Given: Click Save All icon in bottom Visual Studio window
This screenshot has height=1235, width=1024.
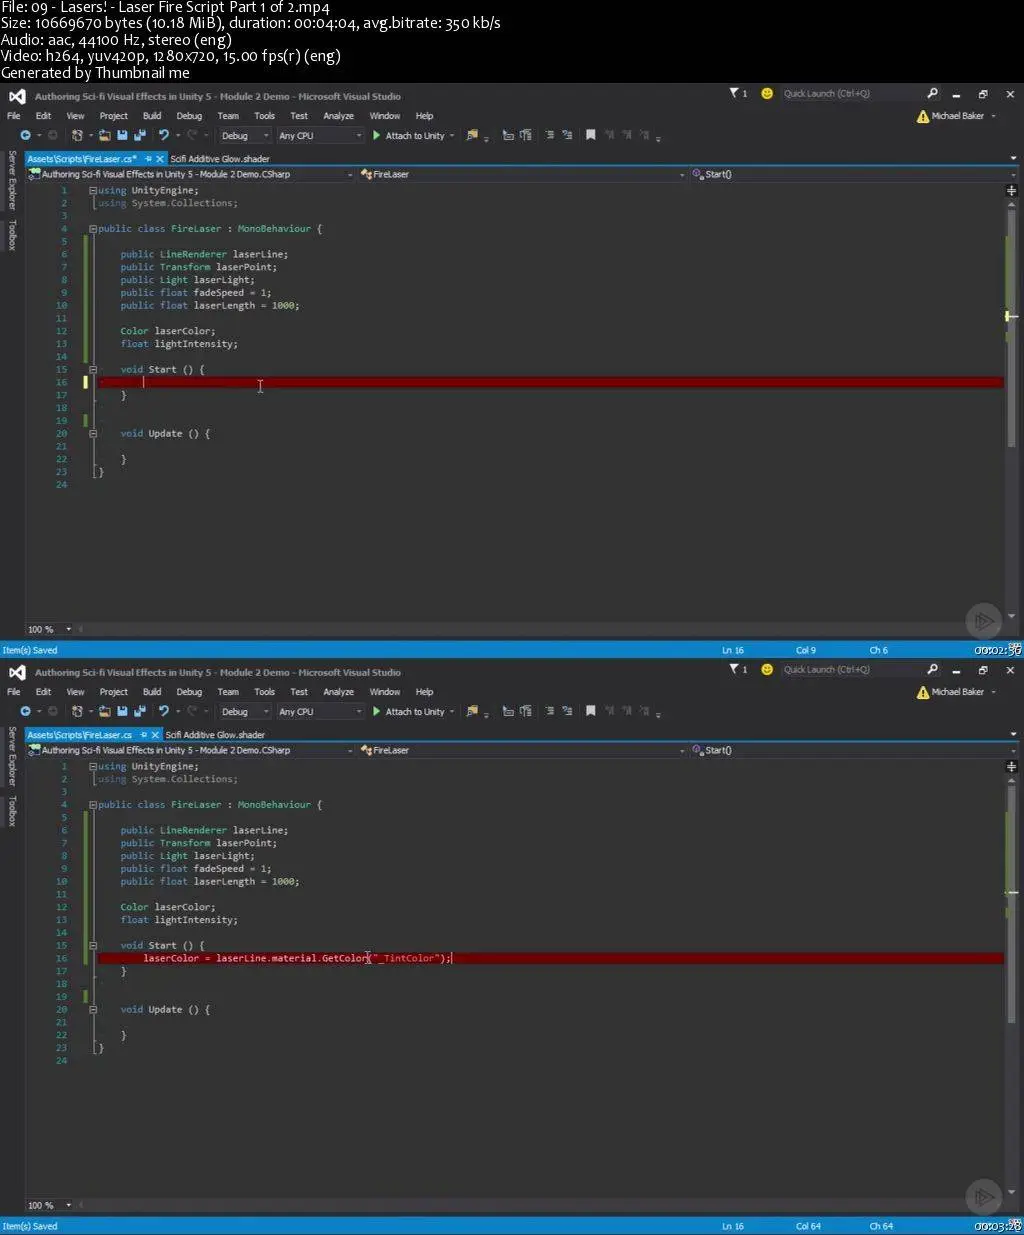Looking at the screenshot, I should tap(138, 711).
